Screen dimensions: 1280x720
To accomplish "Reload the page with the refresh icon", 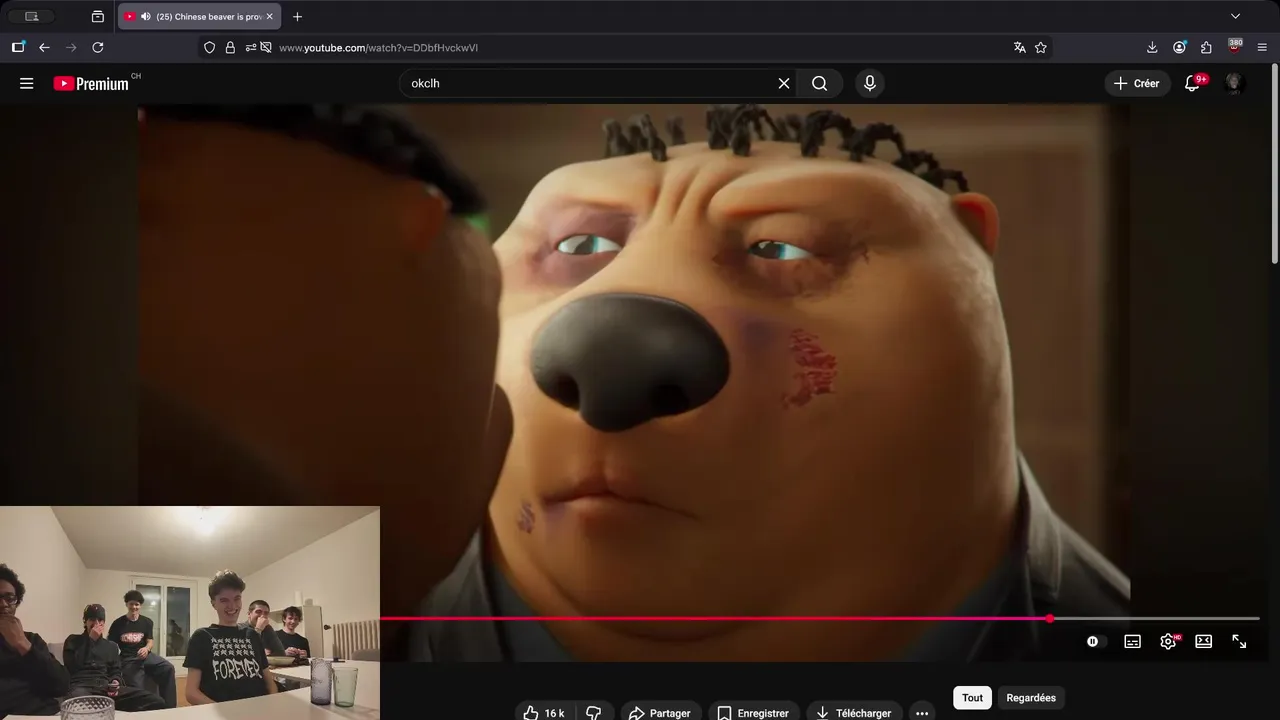I will point(98,47).
